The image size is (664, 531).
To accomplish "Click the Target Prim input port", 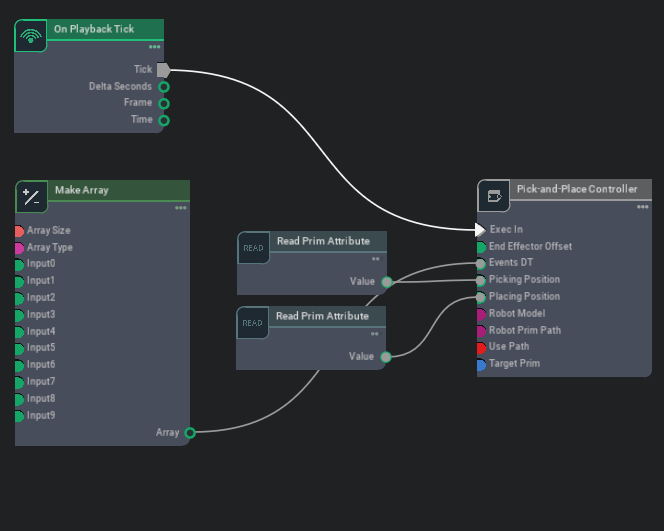I will (481, 365).
